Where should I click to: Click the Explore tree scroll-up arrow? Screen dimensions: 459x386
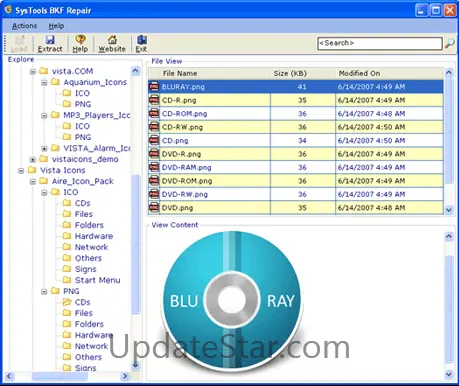pos(135,71)
